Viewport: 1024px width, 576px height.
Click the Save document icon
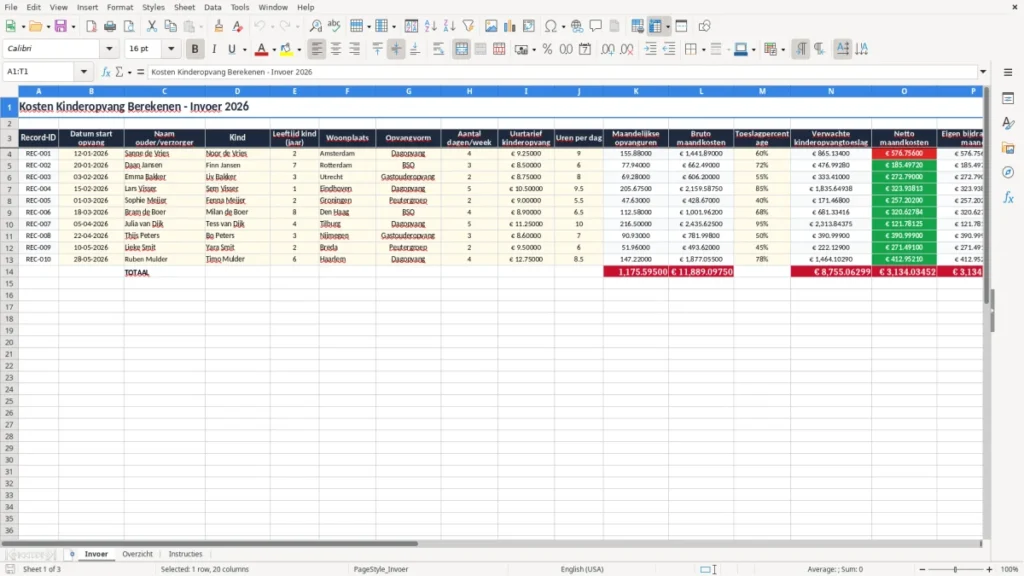pos(61,26)
